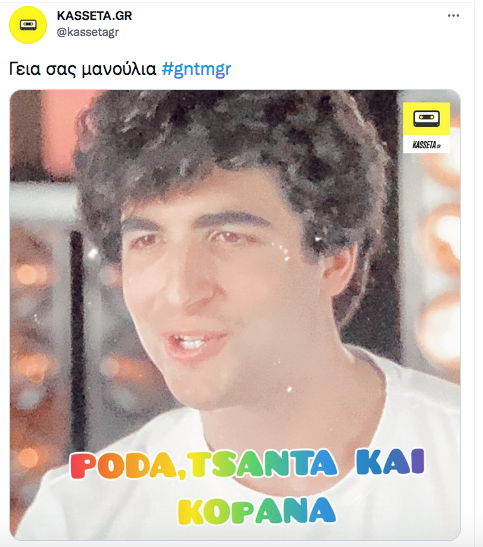
Task: Click the man's face in the image
Action: tap(223, 286)
